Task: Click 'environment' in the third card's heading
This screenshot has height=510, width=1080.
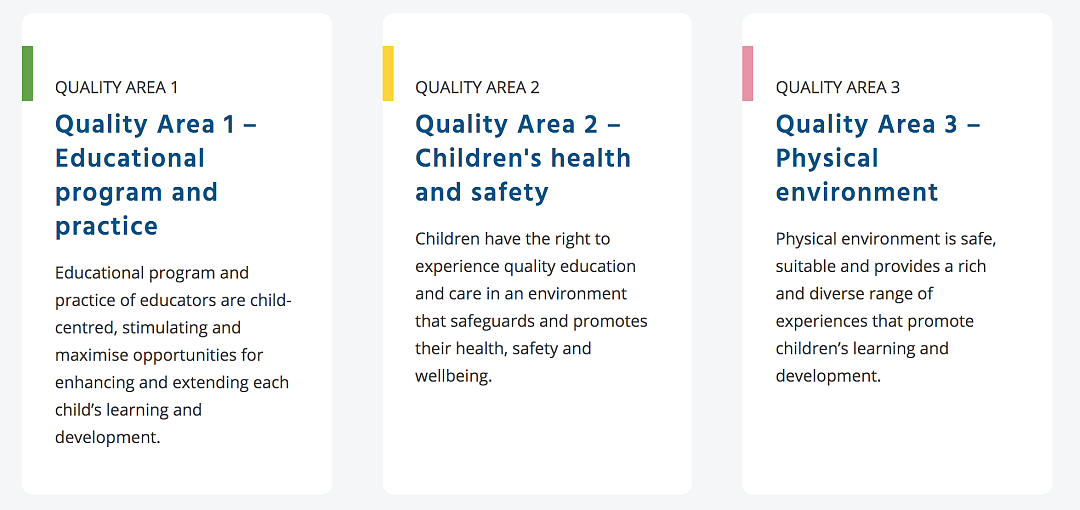Action: [x=857, y=192]
